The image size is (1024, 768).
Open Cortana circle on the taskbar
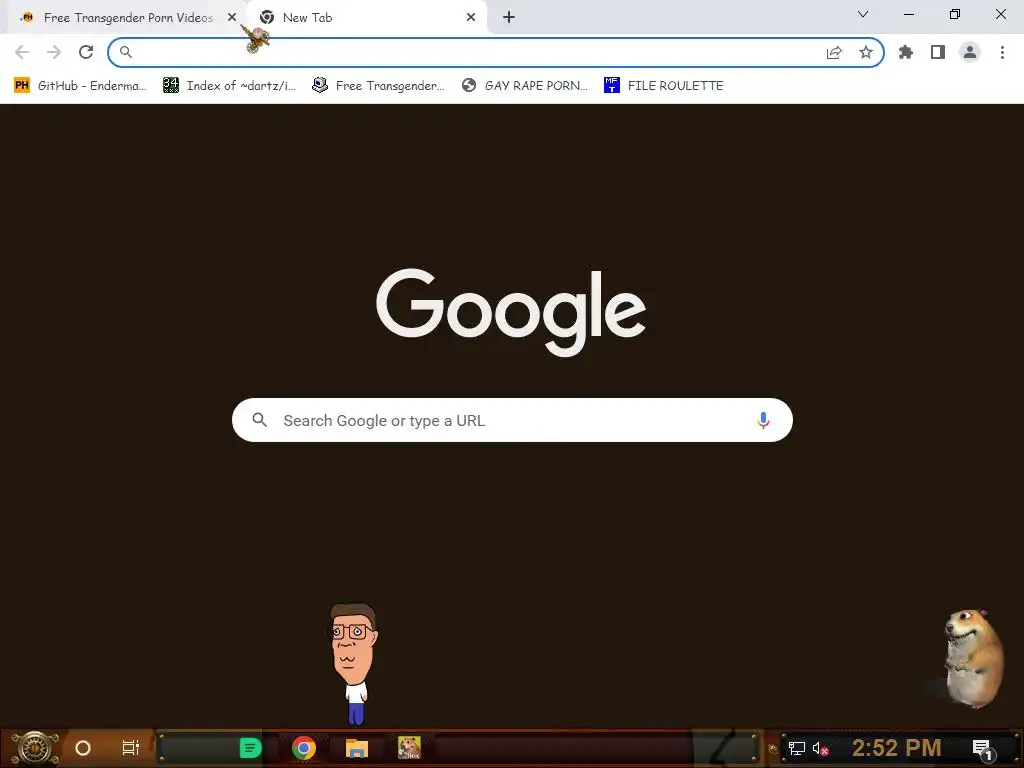[83, 748]
